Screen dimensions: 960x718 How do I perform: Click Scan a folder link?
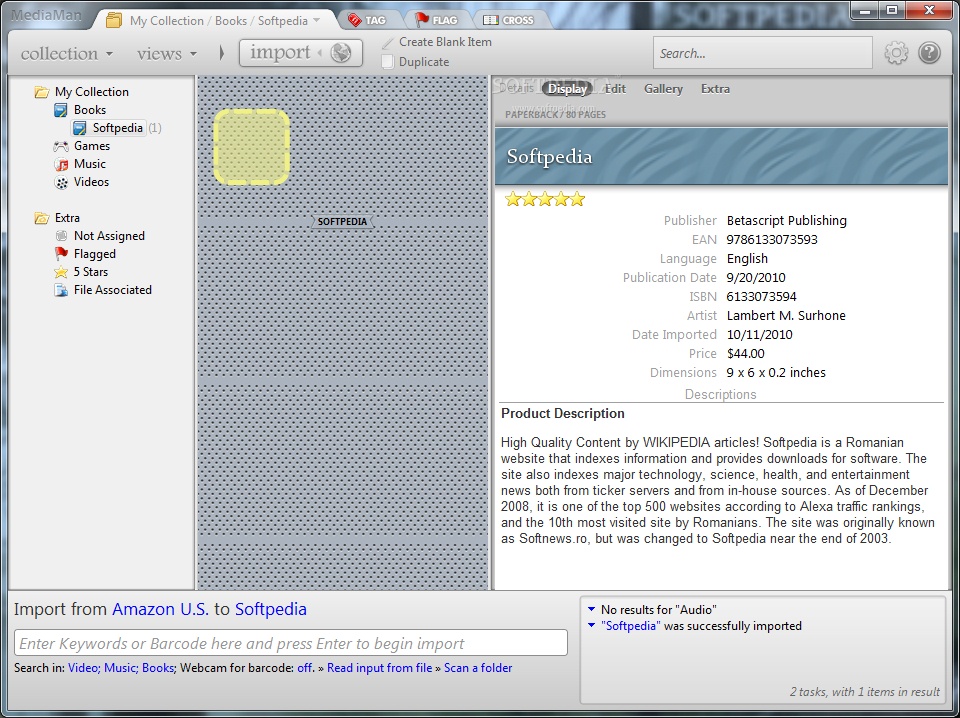point(478,668)
